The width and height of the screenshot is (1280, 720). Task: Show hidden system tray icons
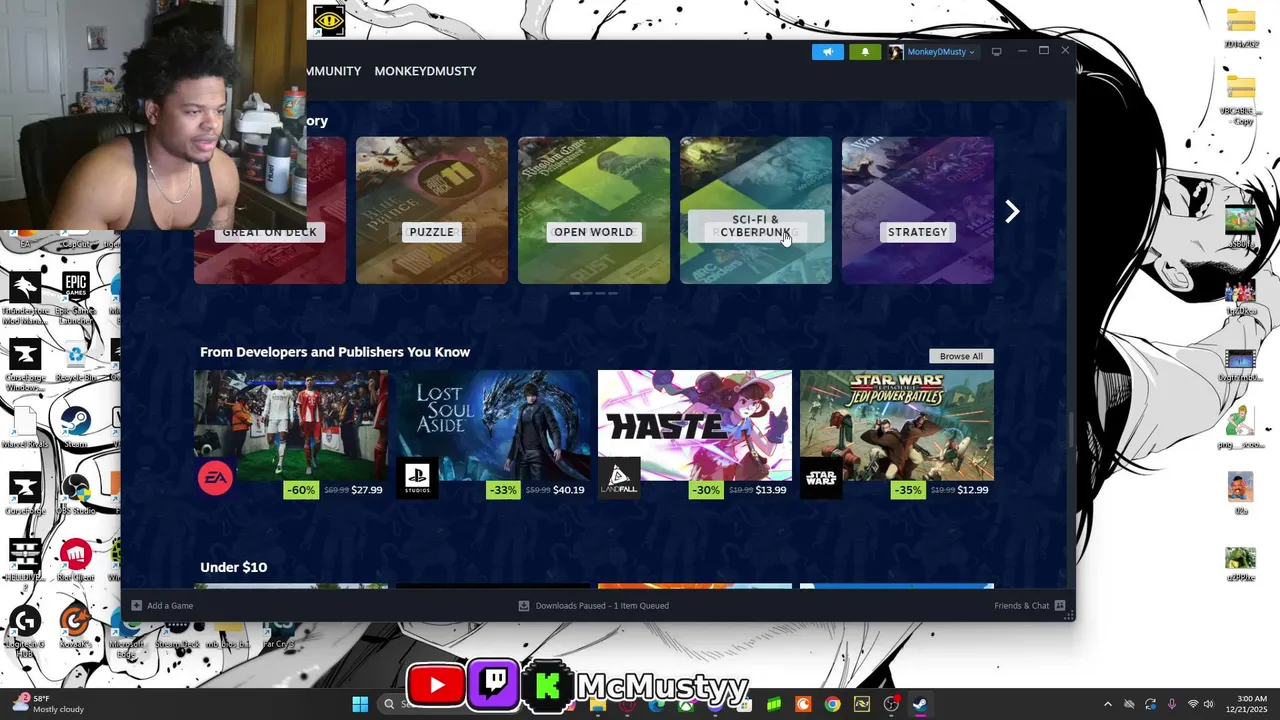click(1107, 704)
